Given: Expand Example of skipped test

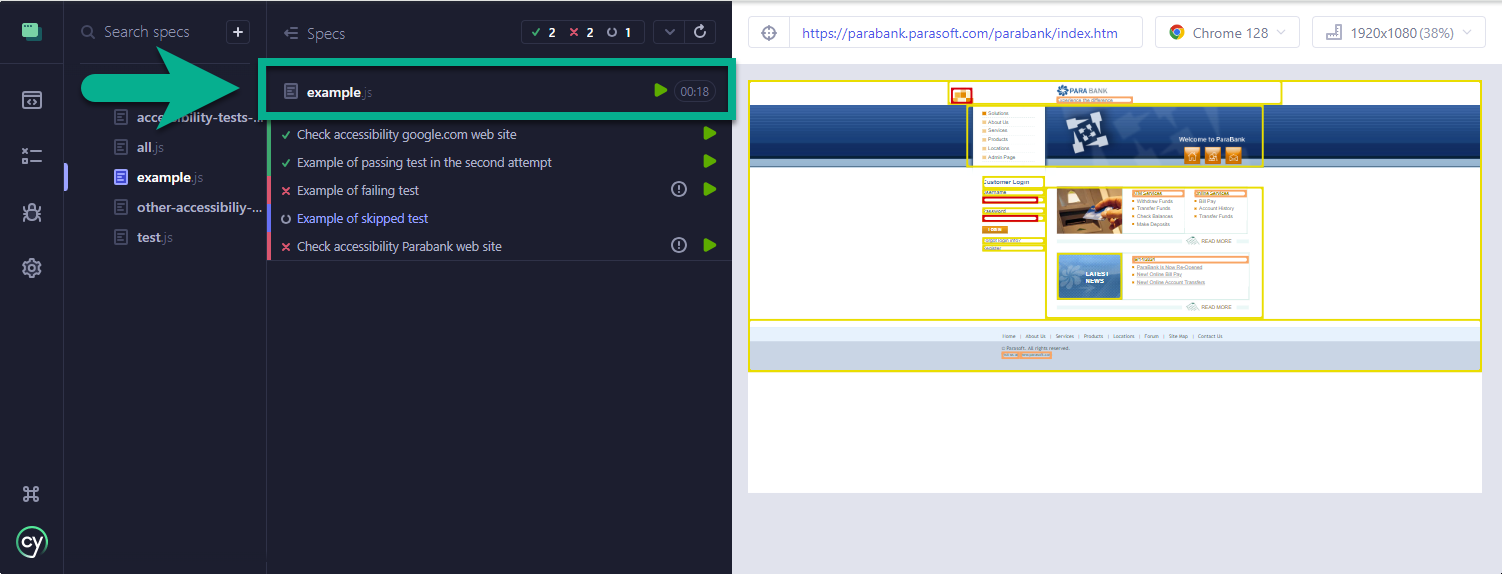Looking at the screenshot, I should pos(362,218).
